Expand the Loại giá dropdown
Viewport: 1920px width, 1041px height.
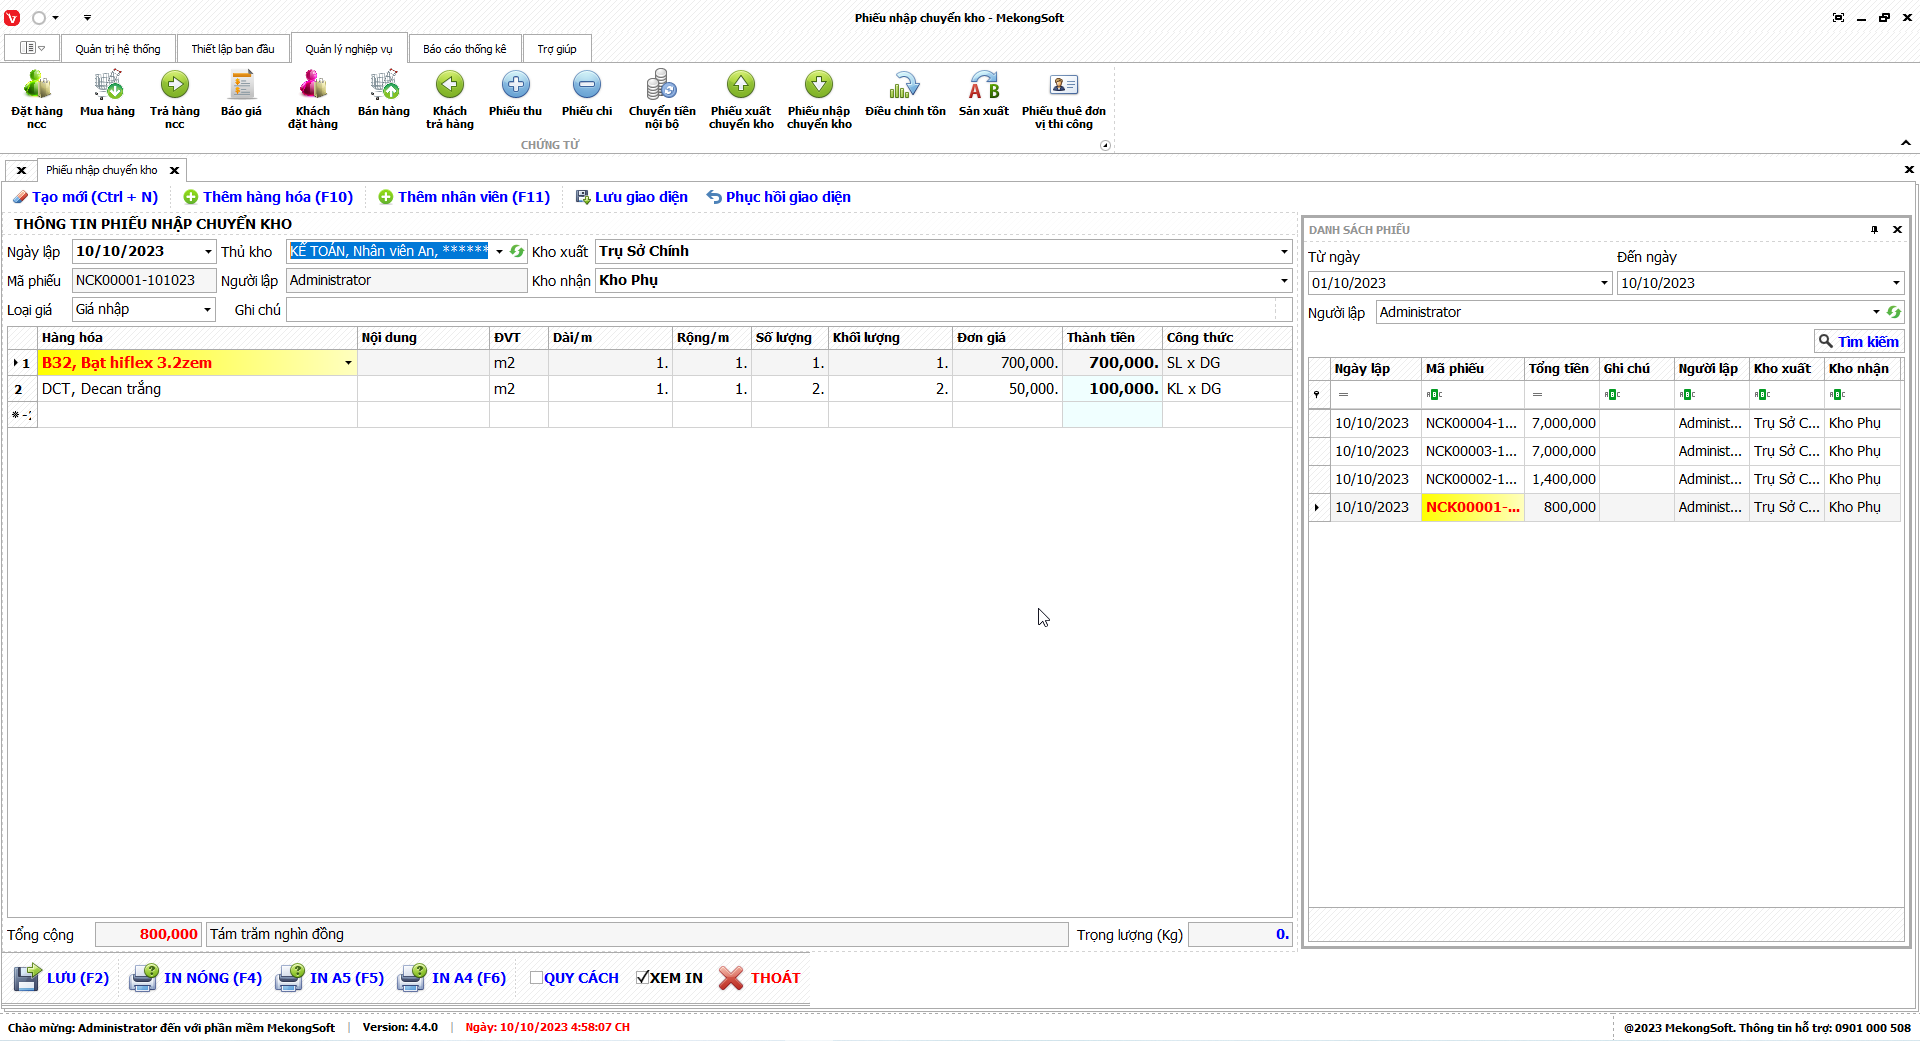(207, 310)
